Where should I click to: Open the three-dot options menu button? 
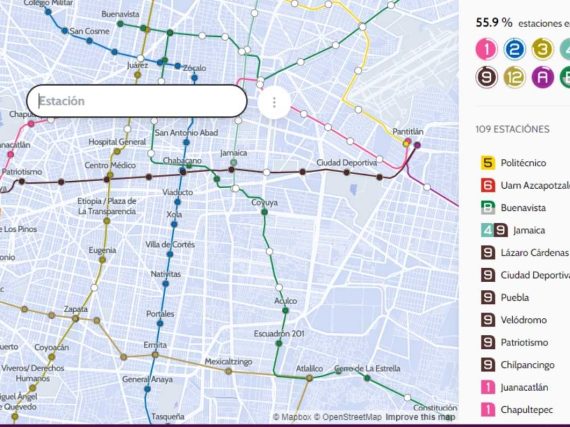274,102
